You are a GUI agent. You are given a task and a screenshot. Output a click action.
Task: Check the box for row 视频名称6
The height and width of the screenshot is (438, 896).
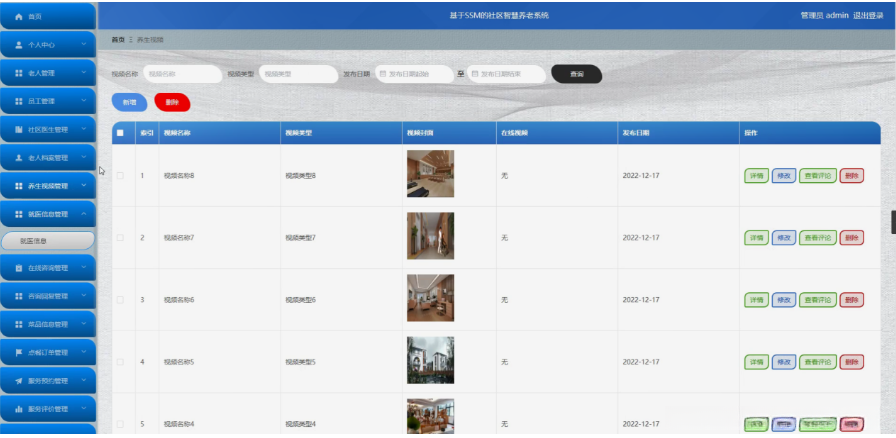(120, 300)
